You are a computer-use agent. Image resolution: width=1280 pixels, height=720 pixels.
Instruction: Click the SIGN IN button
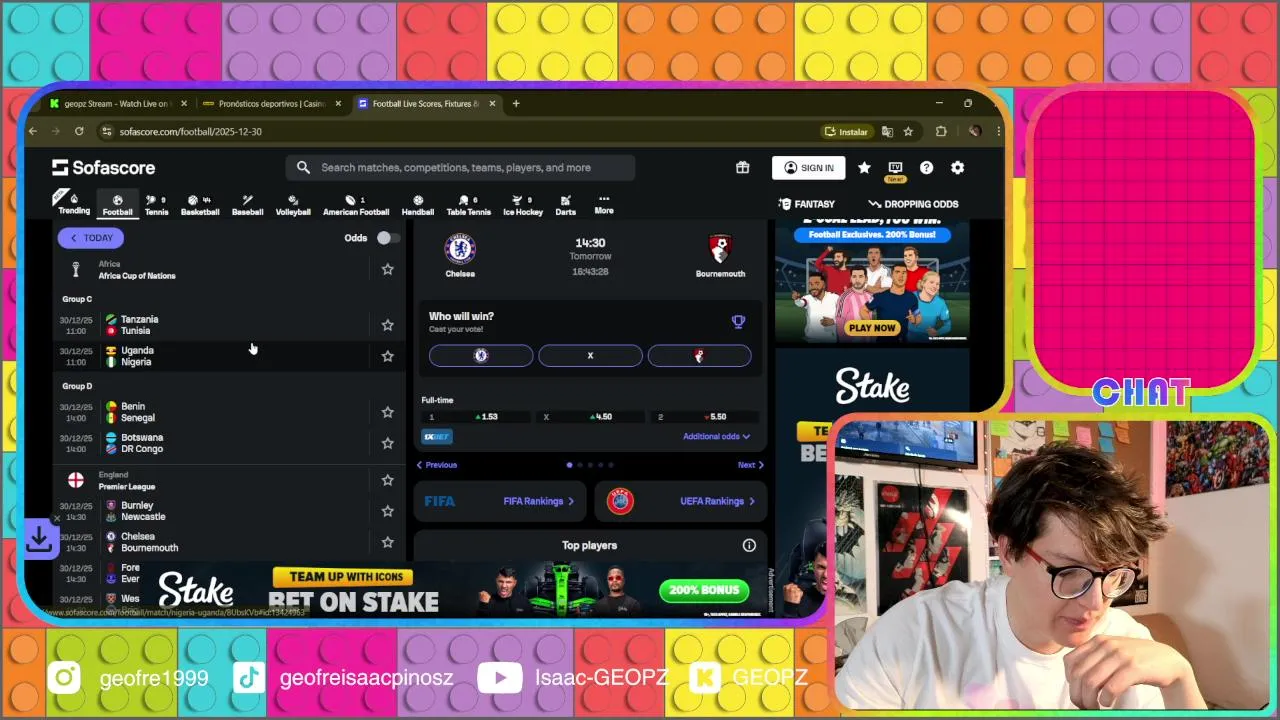(808, 168)
